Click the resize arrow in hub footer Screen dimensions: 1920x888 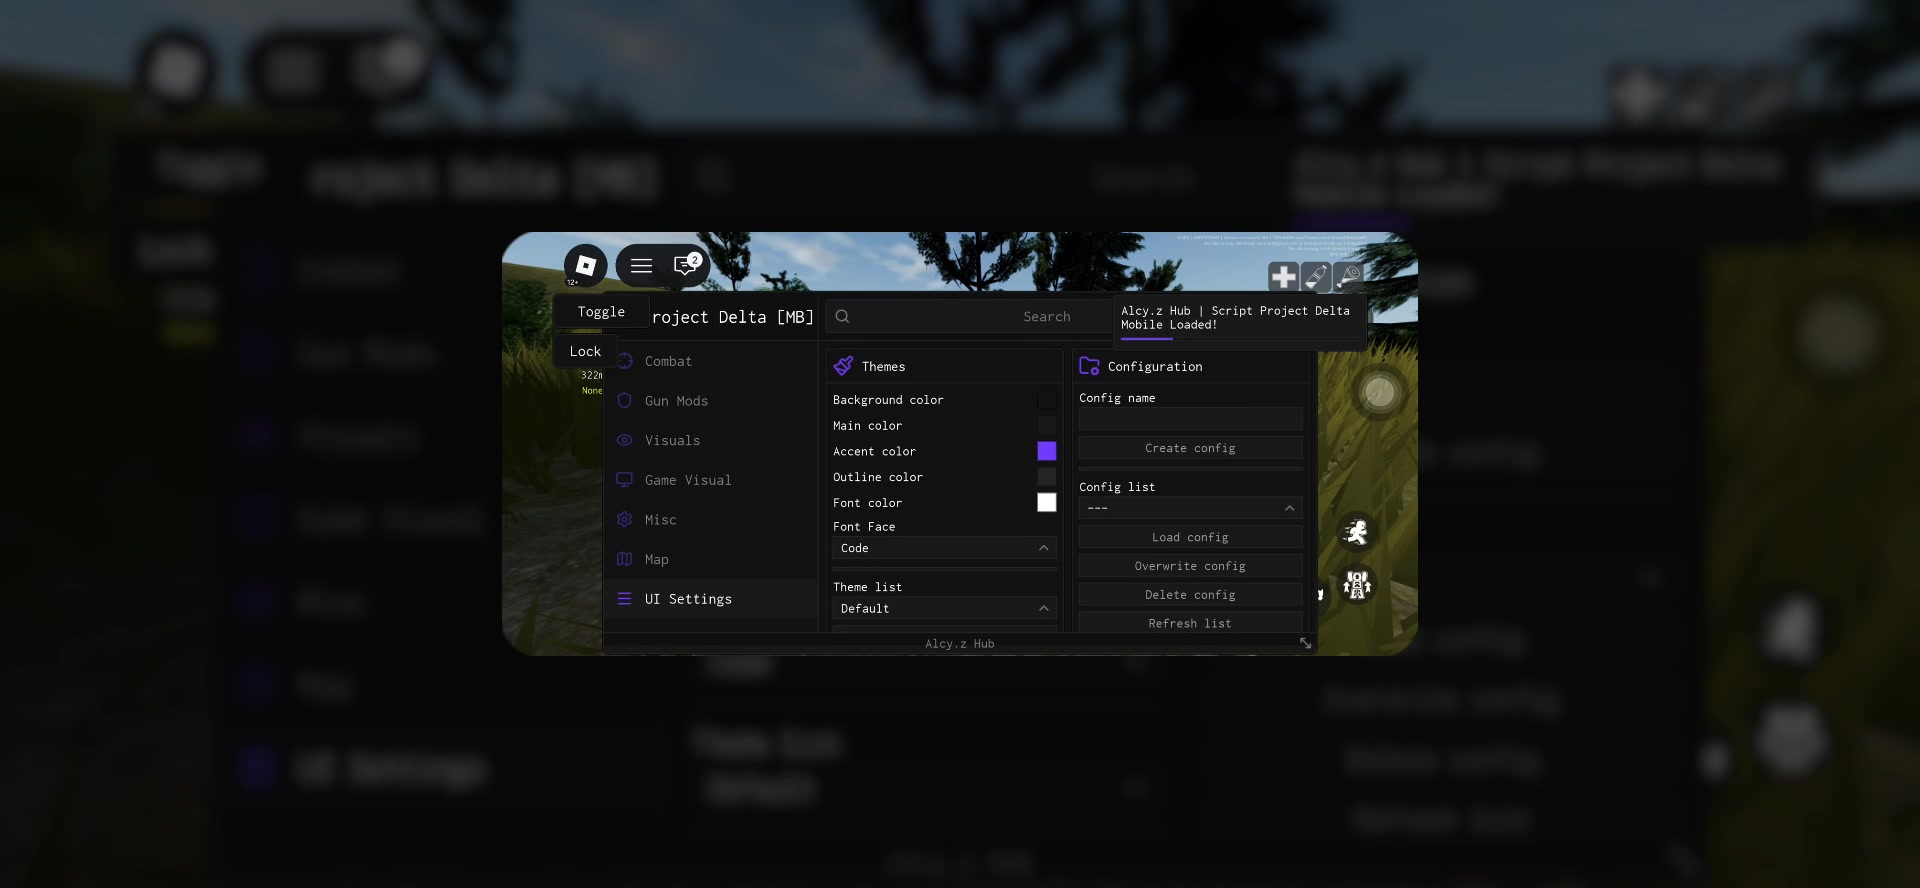point(1305,643)
